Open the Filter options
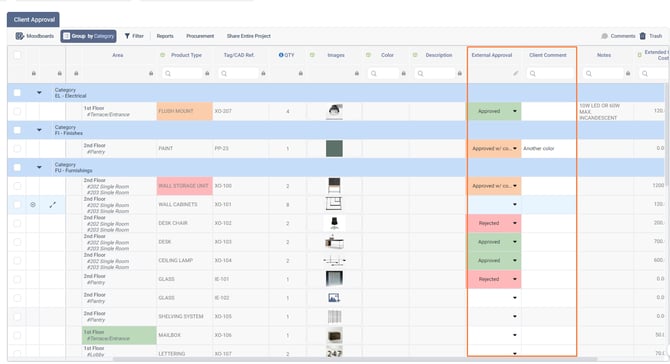670x364 pixels. tap(134, 36)
